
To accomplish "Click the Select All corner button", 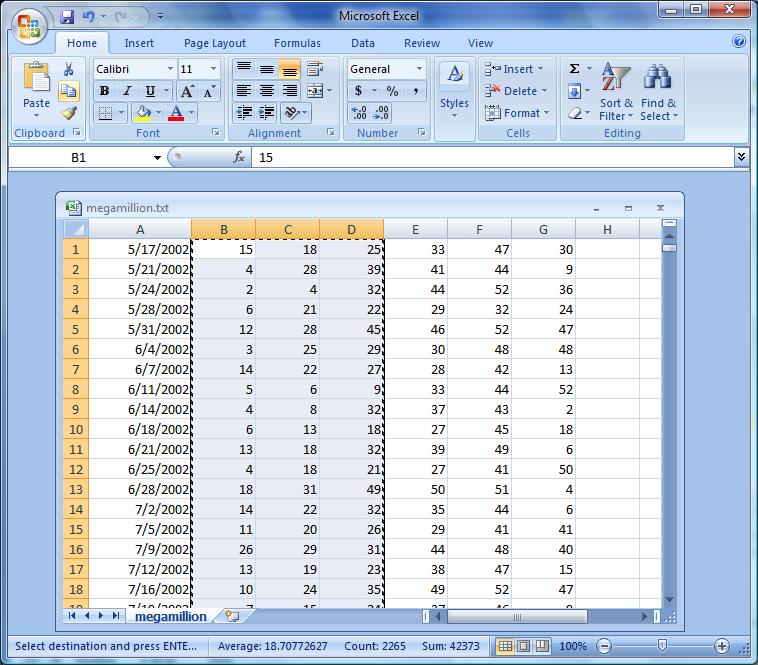I will 76,229.
